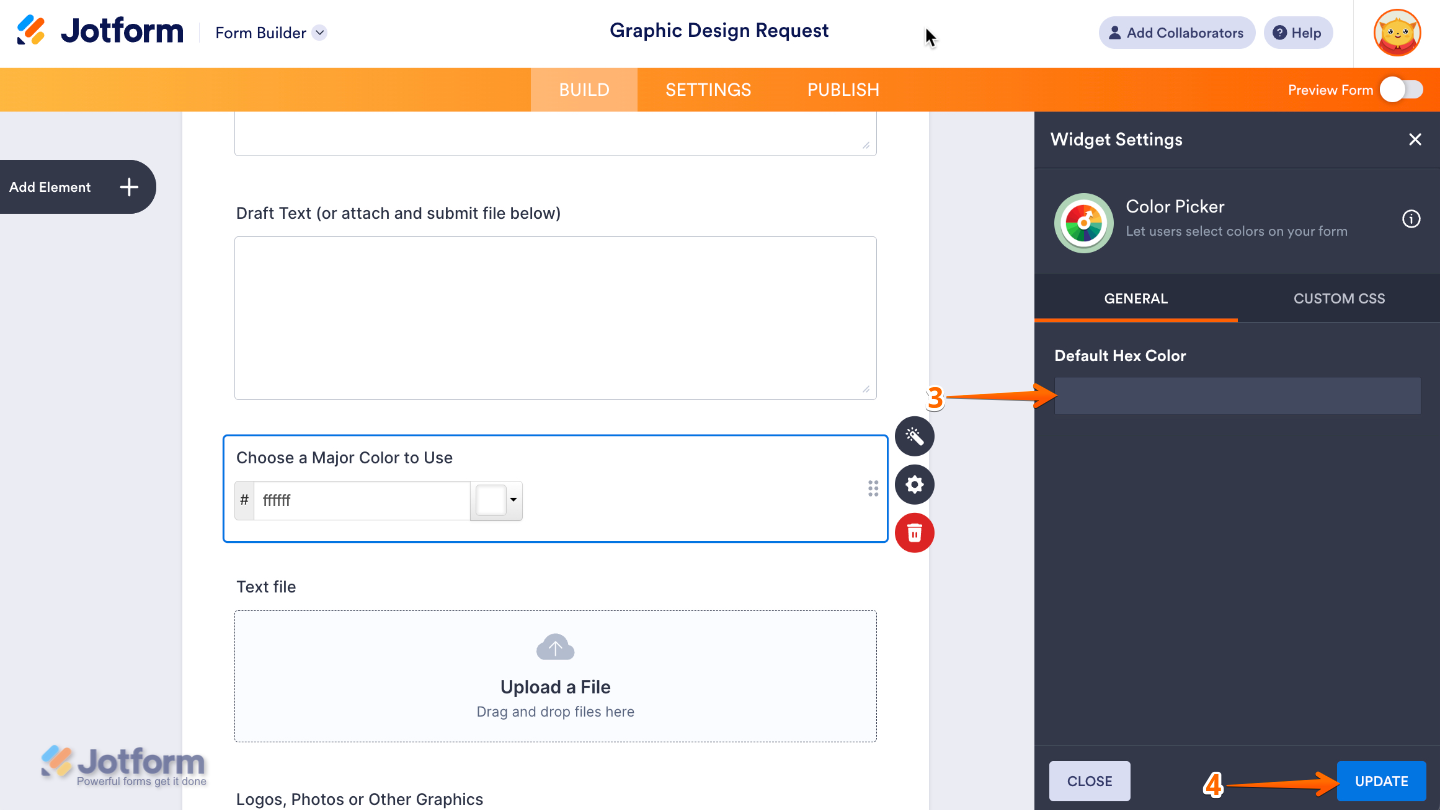The width and height of the screenshot is (1440, 810).
Task: Click the upload cloud icon in Text file
Action: tap(555, 646)
